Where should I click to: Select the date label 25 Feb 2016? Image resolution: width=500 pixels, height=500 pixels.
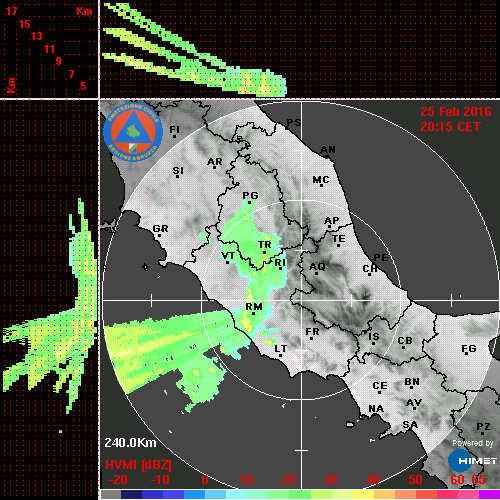coord(456,112)
